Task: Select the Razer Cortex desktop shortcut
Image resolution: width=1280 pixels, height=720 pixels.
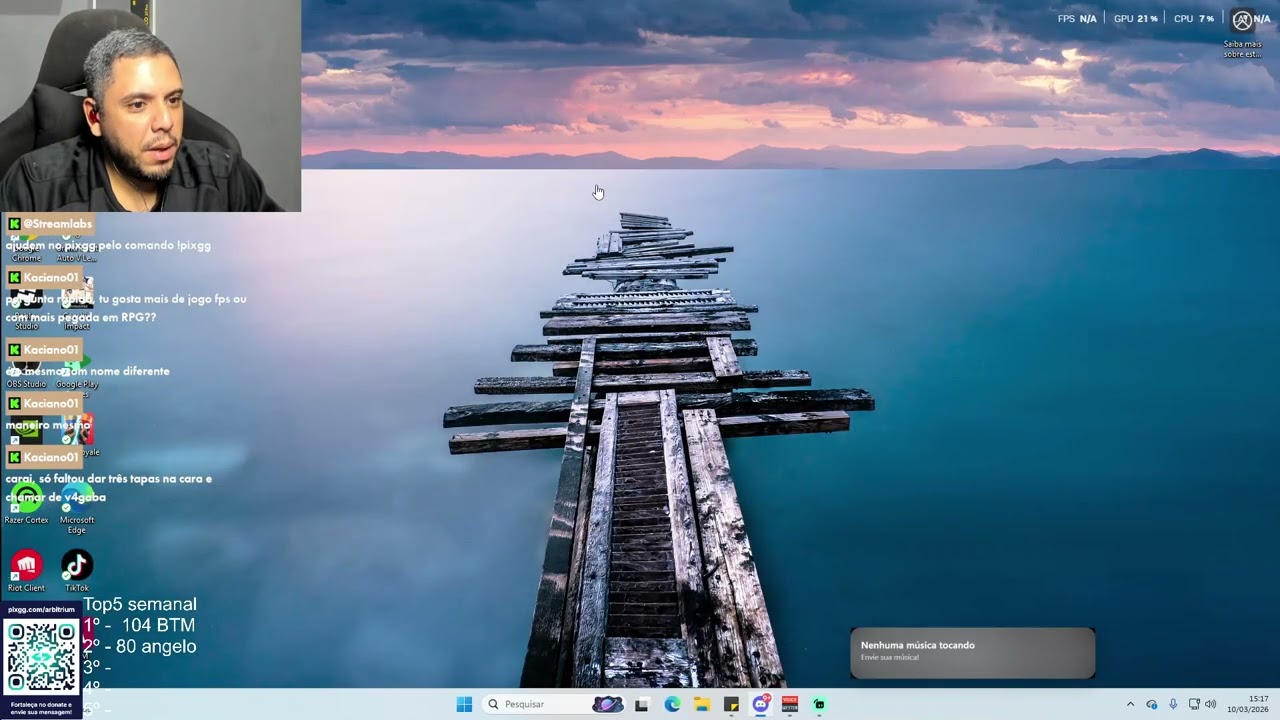Action: [x=27, y=505]
